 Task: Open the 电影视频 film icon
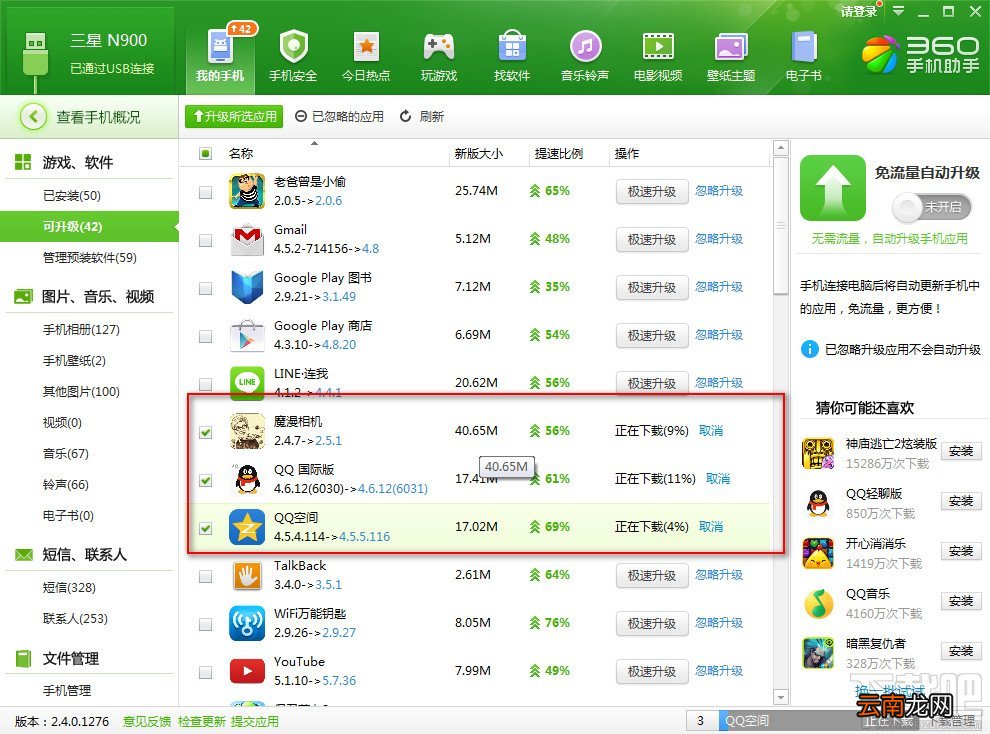tap(658, 47)
